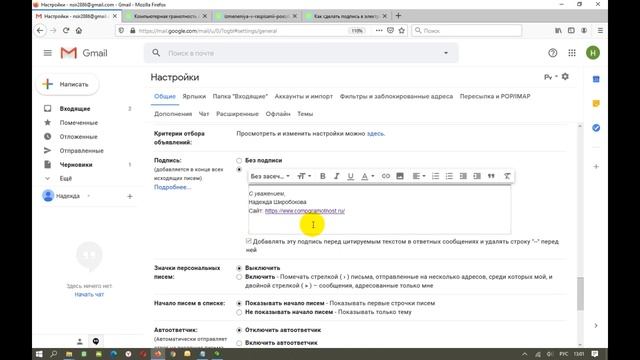Show hidden tray icons chevron
The image size is (640, 360).
(524, 354)
